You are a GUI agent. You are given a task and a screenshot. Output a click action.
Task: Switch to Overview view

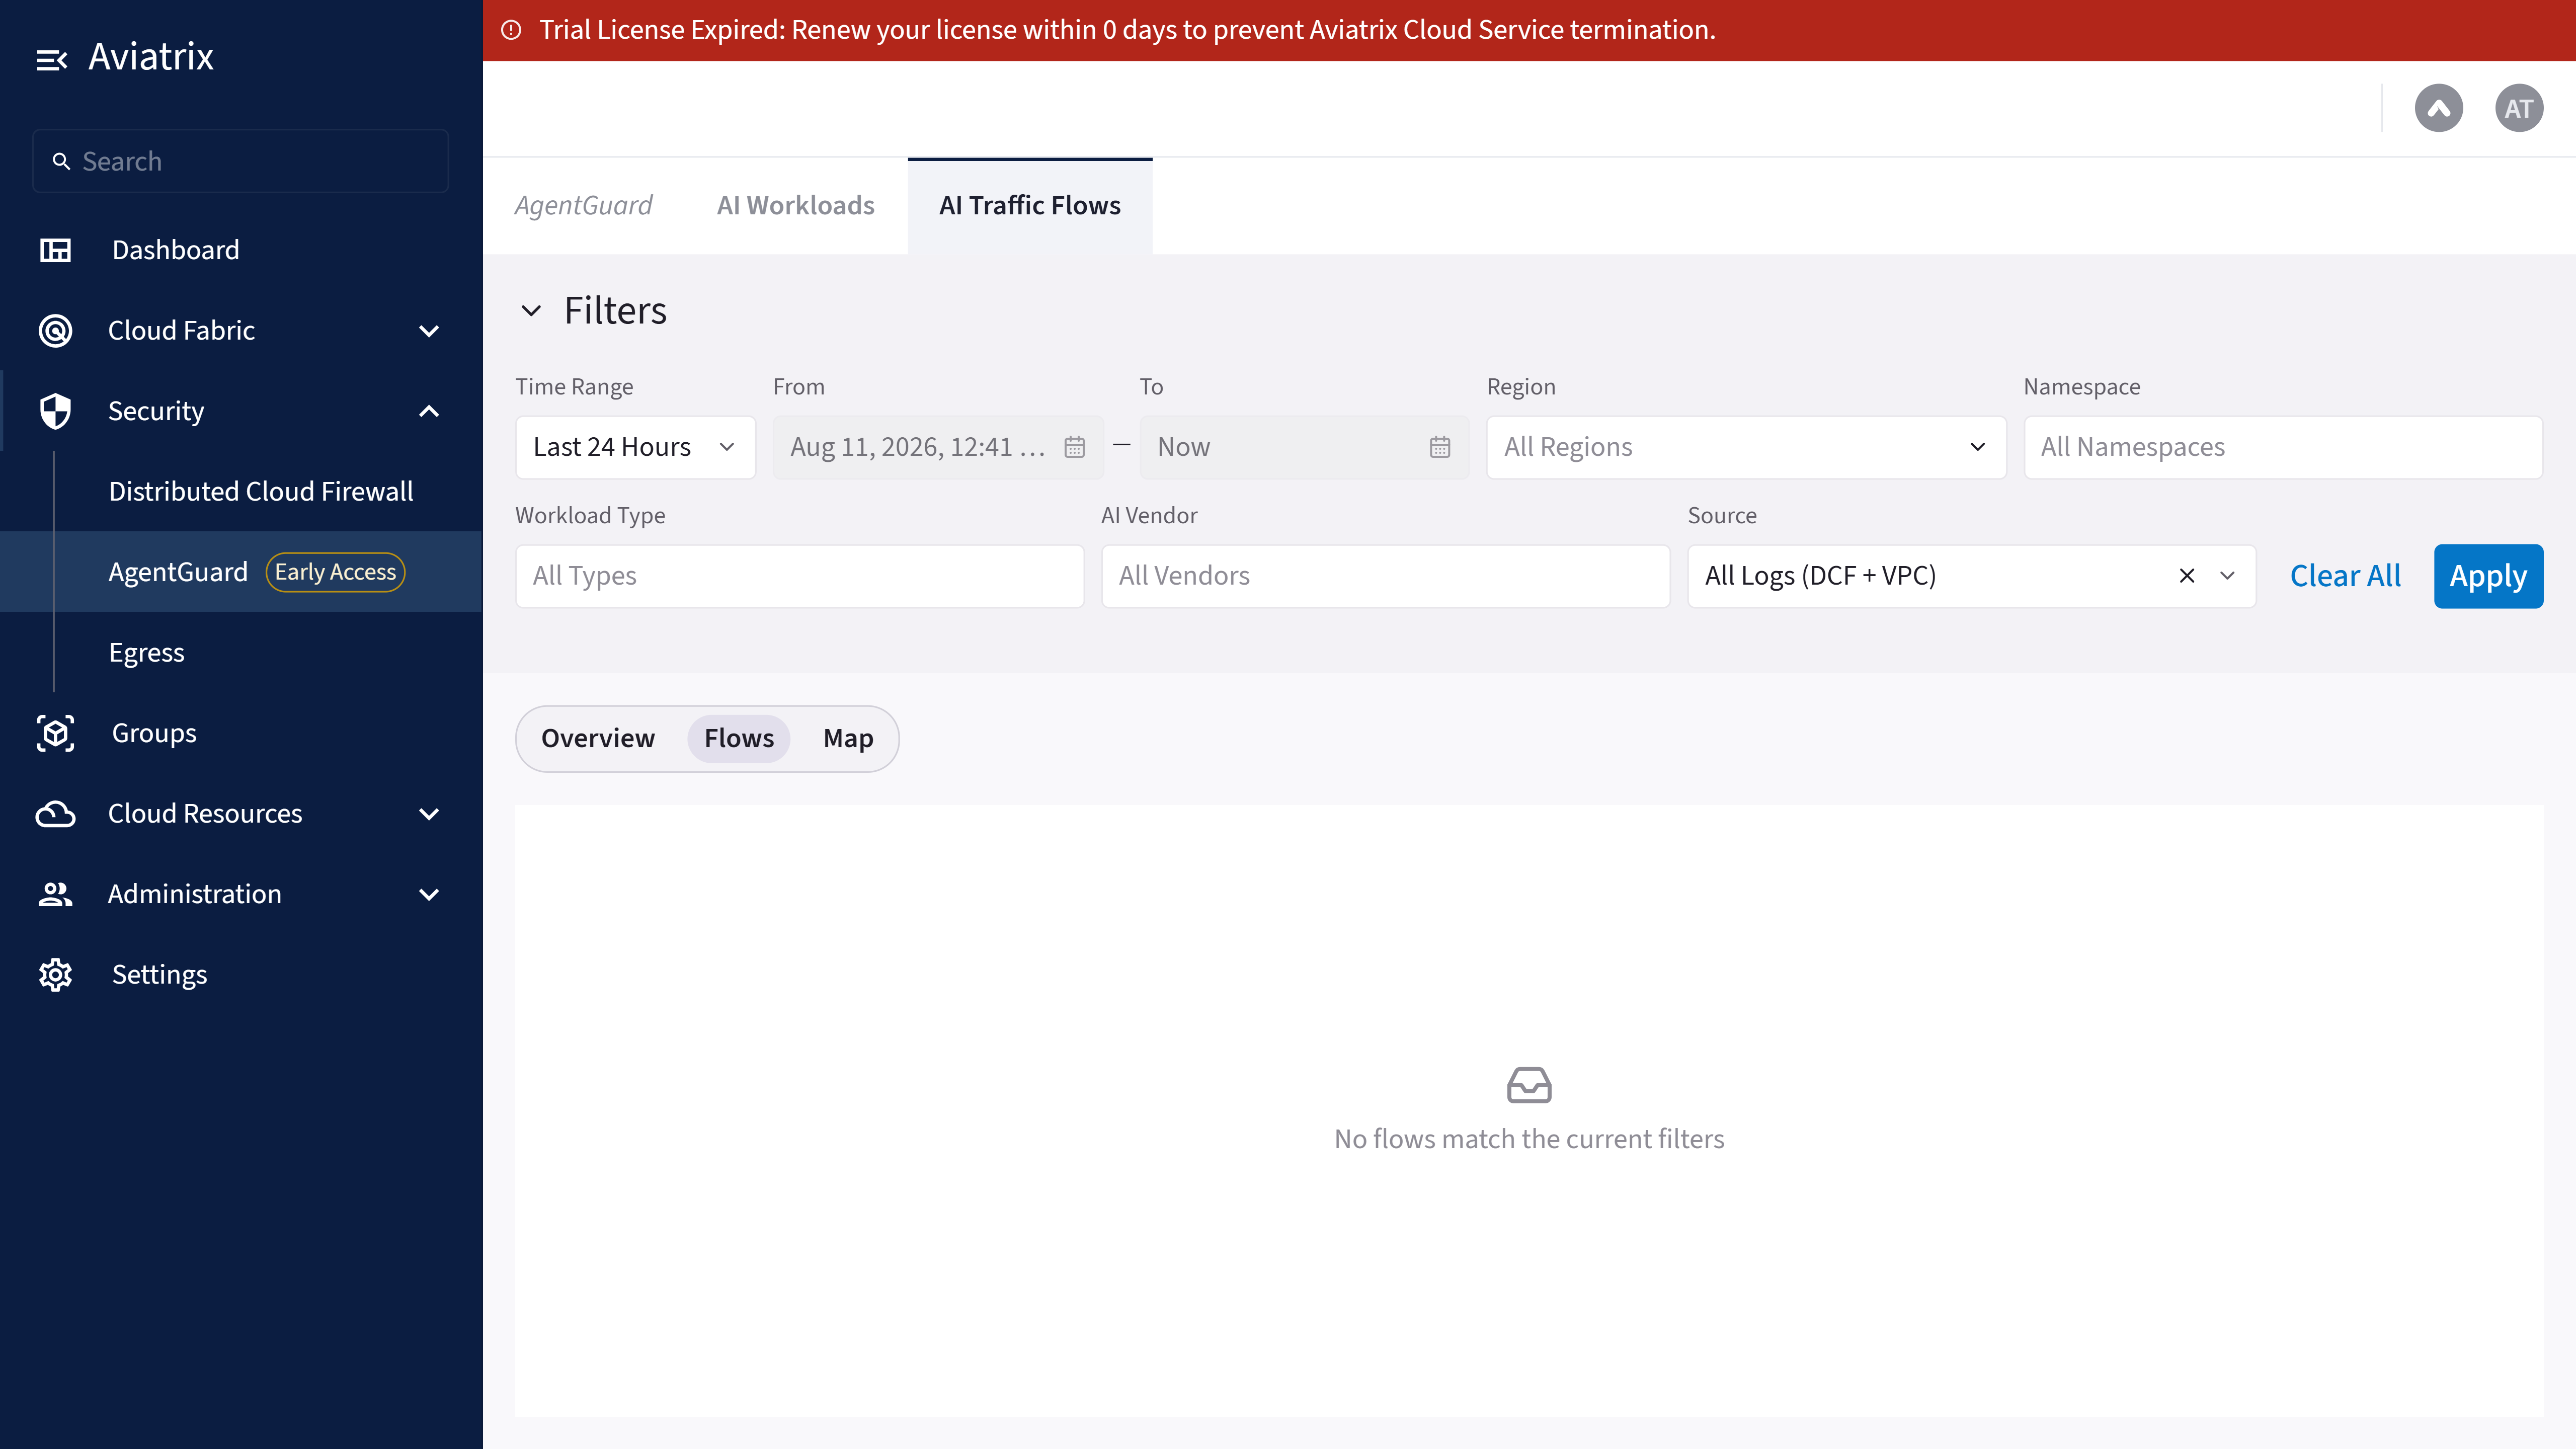pyautogui.click(x=598, y=739)
